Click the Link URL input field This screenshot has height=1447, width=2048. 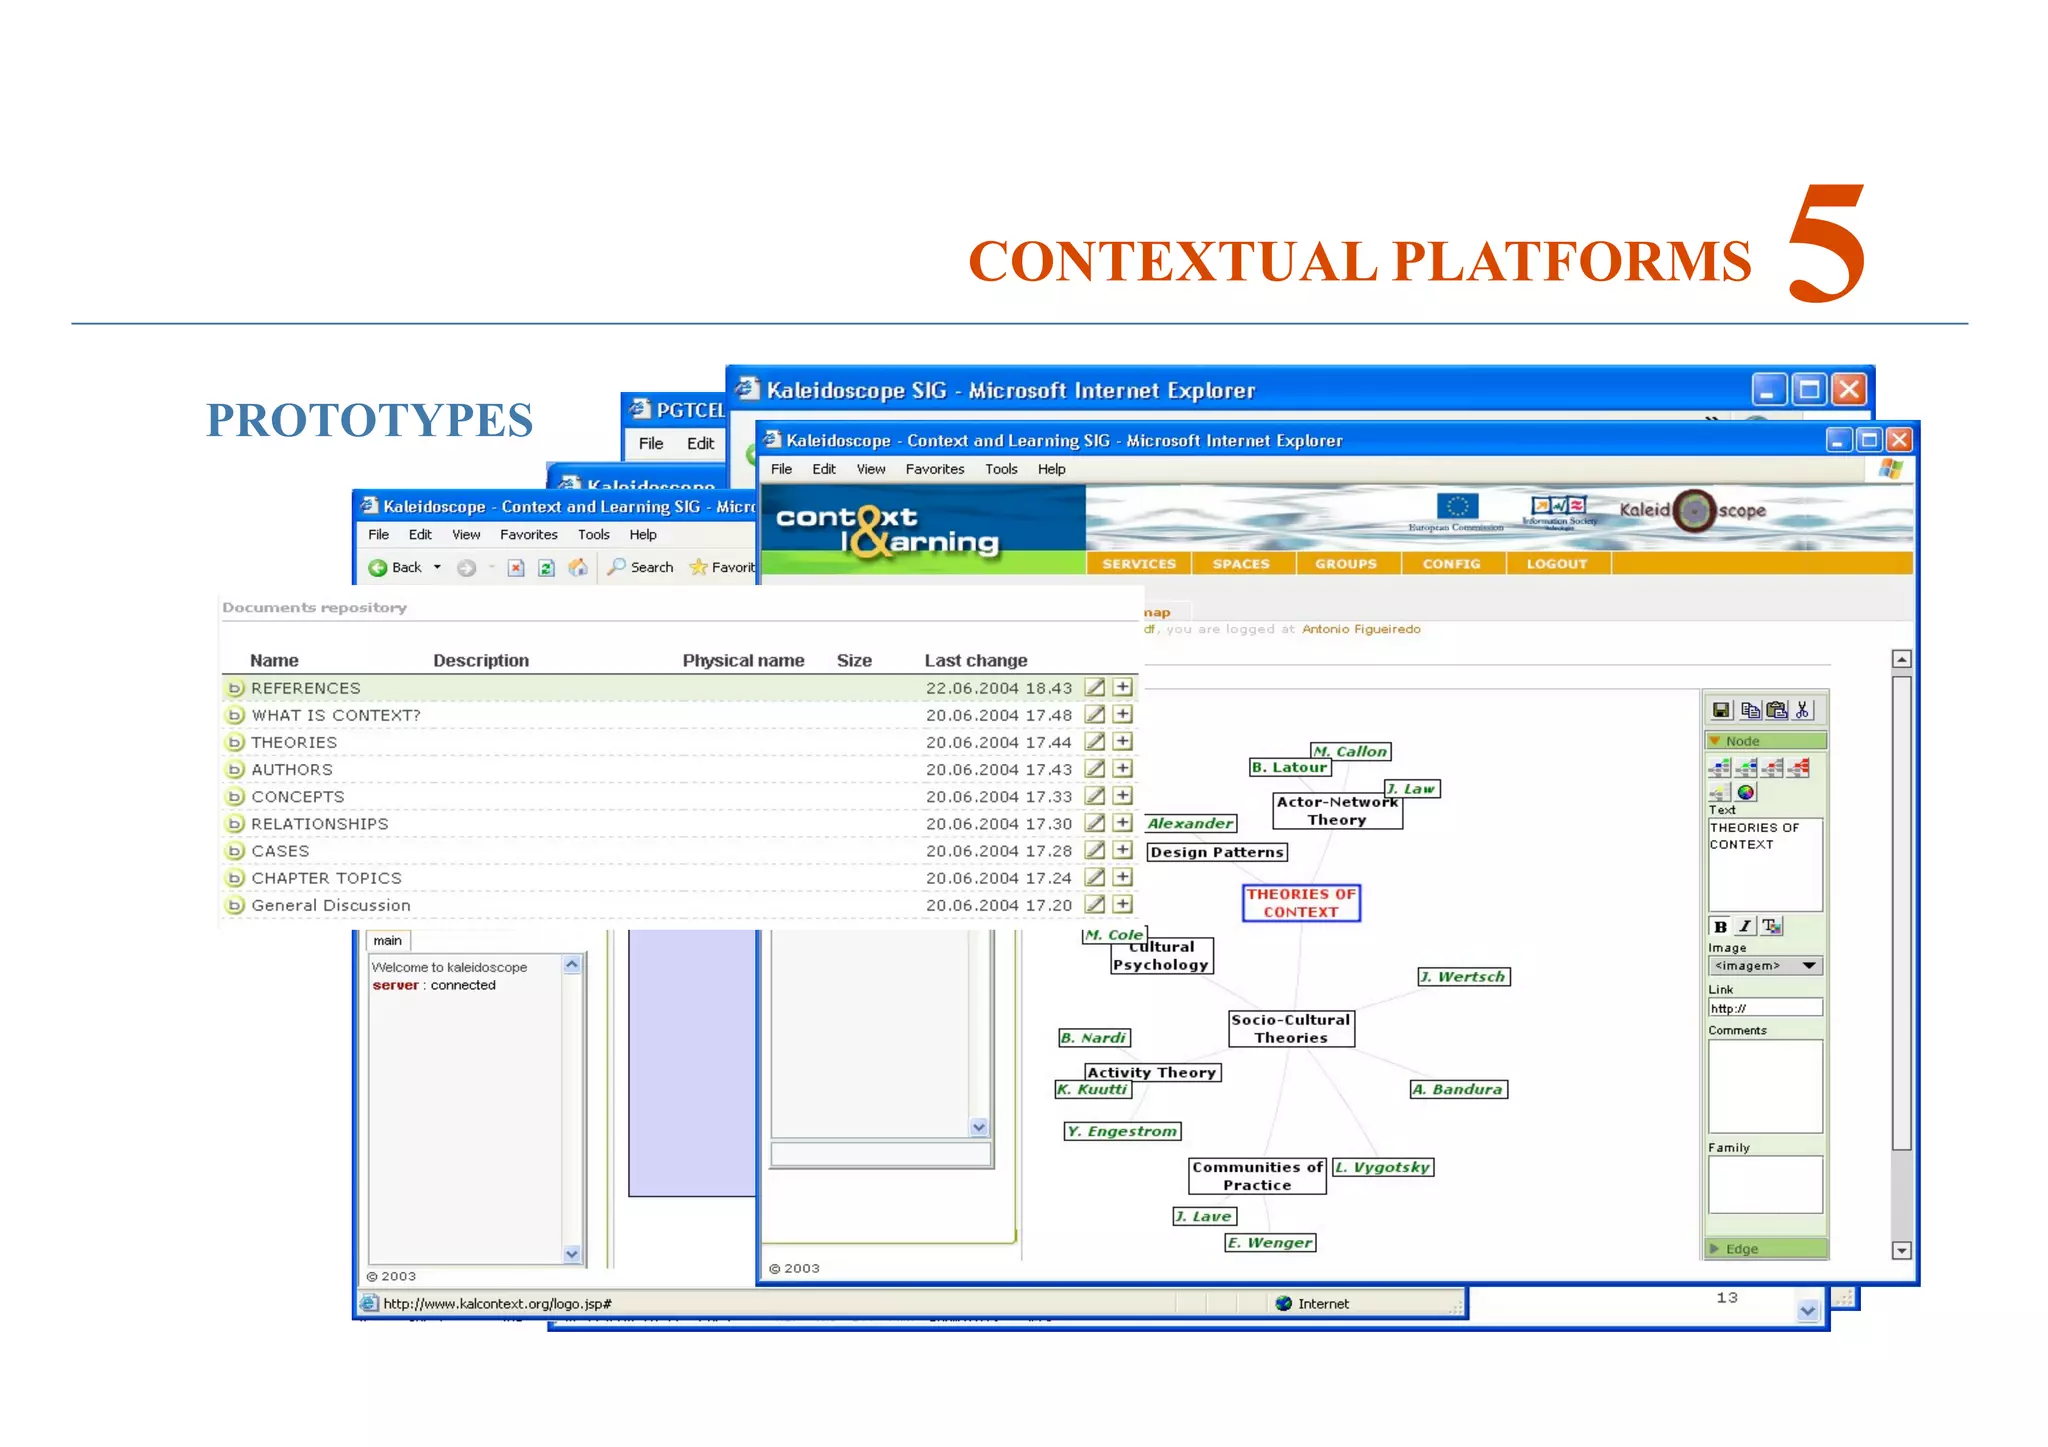[1765, 1008]
